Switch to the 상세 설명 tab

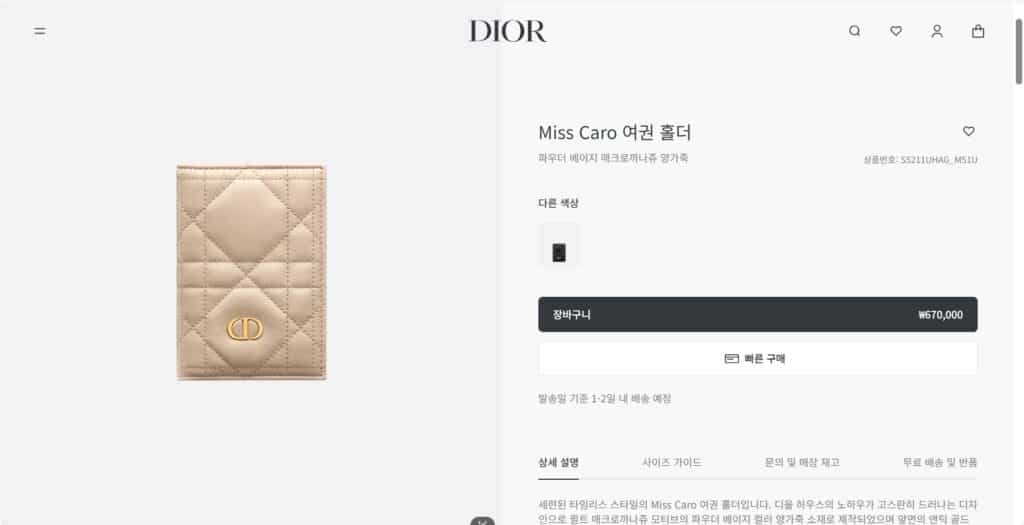pyautogui.click(x=558, y=462)
